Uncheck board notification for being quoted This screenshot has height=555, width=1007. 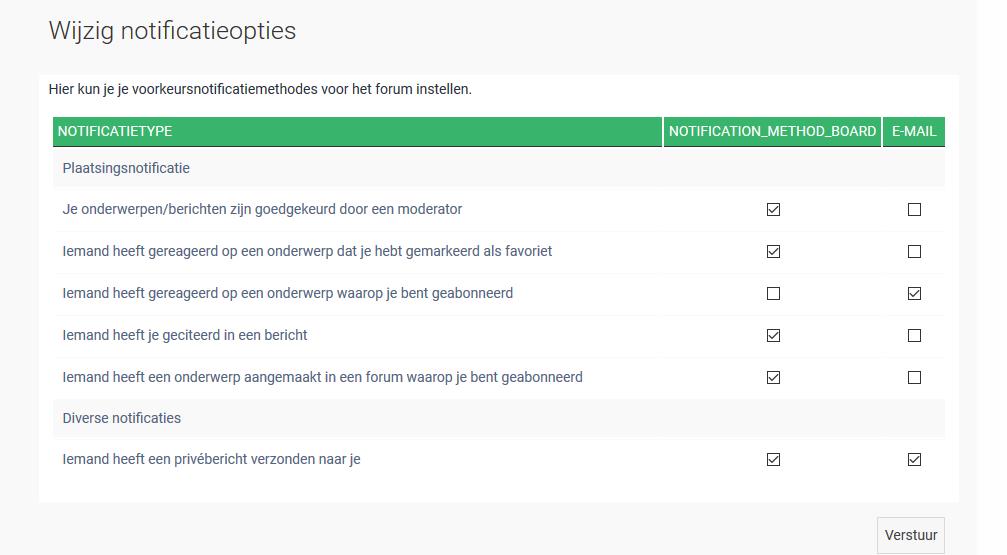click(773, 336)
